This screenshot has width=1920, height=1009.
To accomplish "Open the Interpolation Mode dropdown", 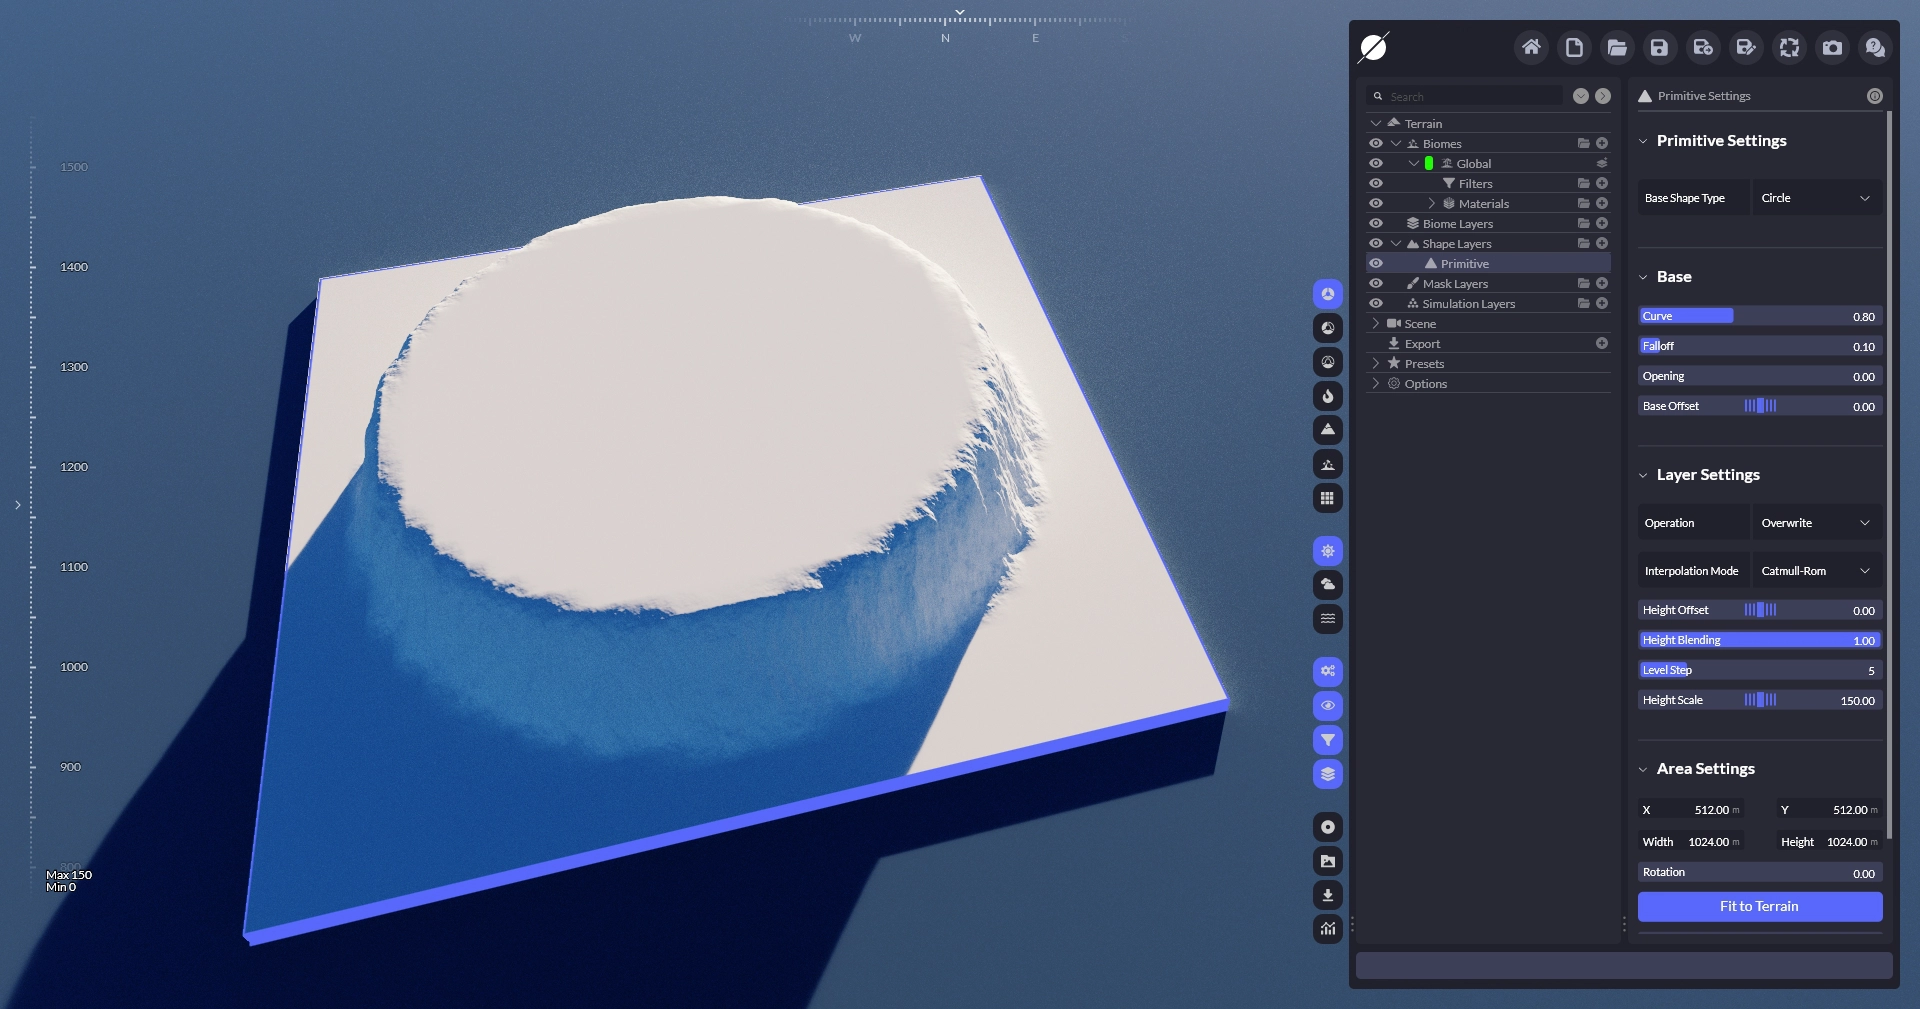I will (x=1815, y=571).
